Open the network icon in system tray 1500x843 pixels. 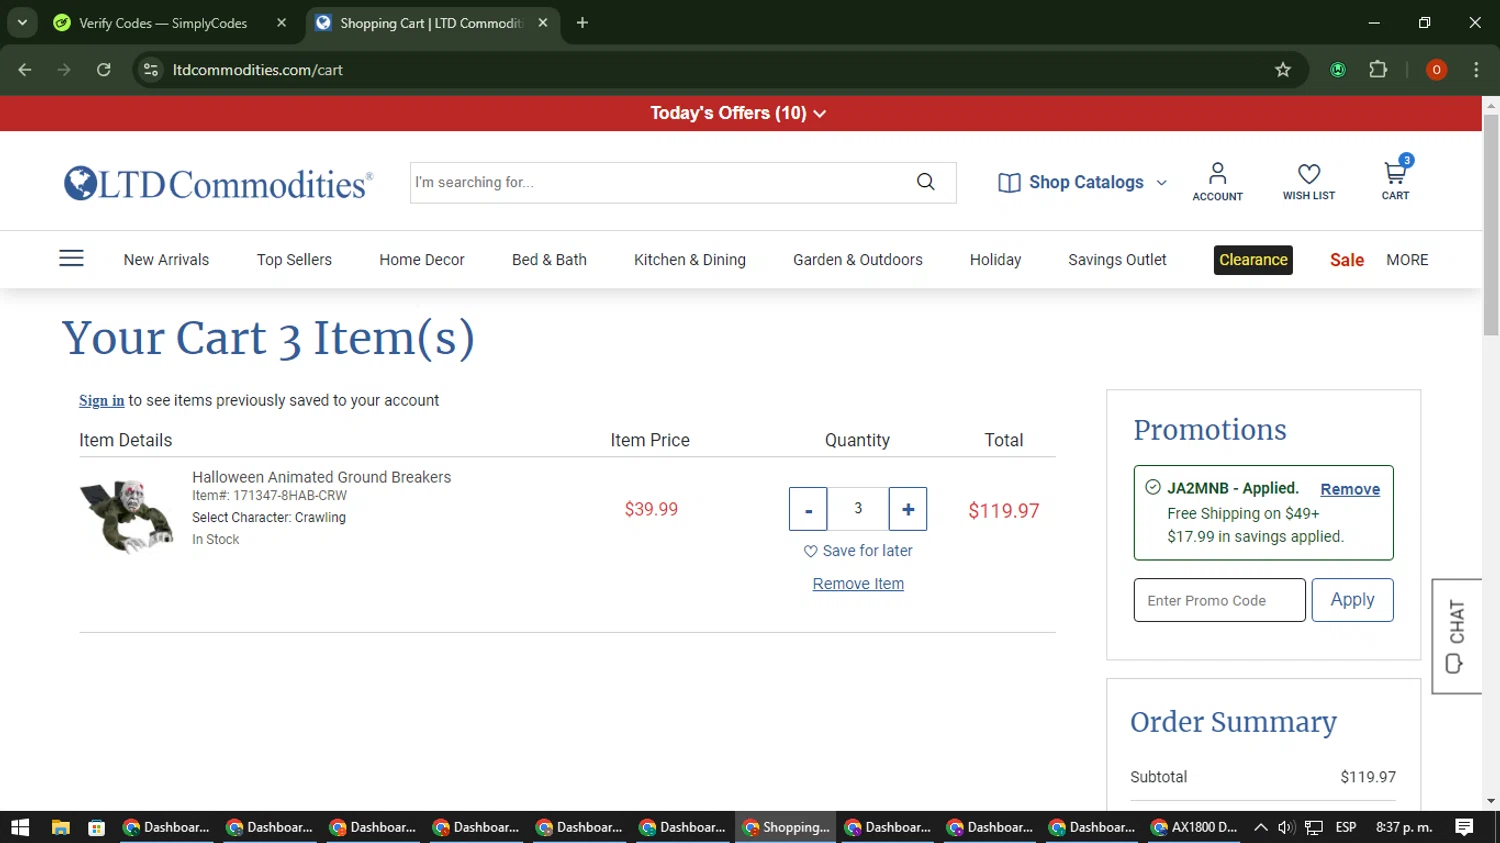click(1314, 827)
